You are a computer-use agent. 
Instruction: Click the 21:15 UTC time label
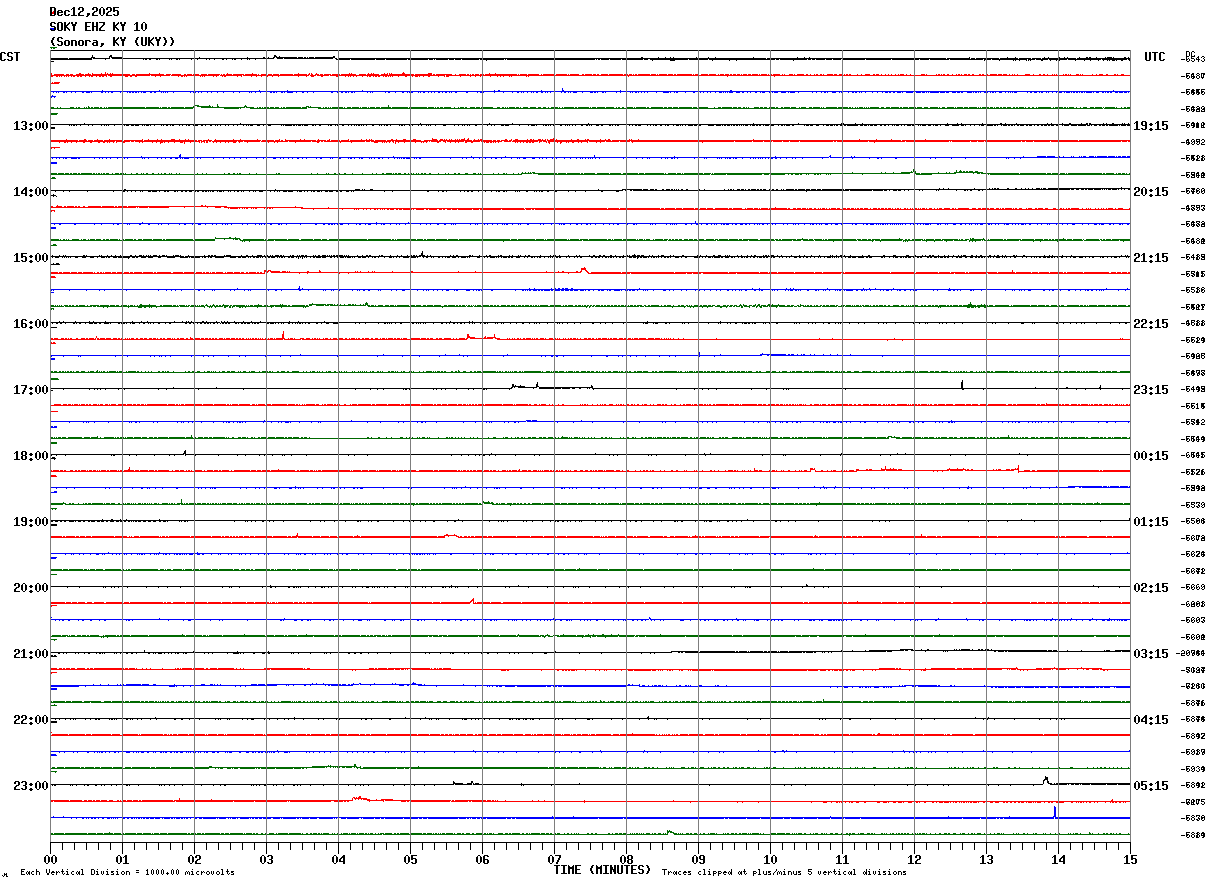pyautogui.click(x=1151, y=258)
